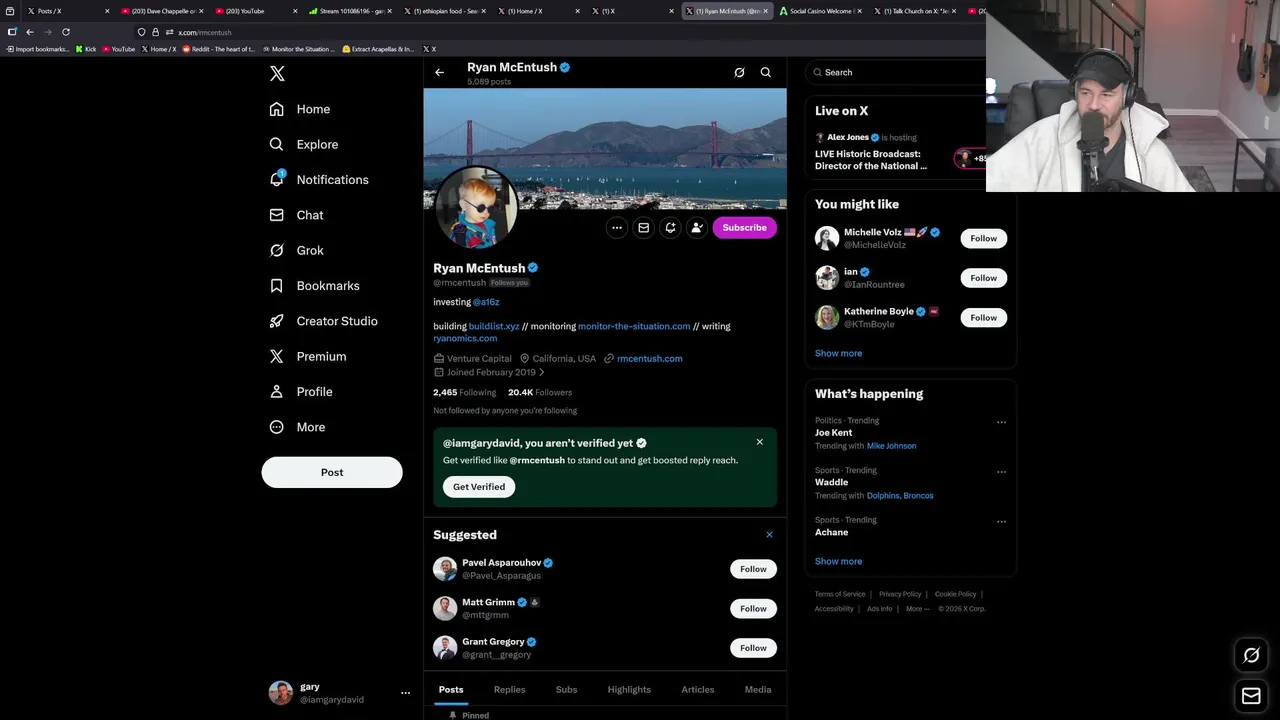Switch to the Articles tab
This screenshot has height=720, width=1280.
(698, 689)
